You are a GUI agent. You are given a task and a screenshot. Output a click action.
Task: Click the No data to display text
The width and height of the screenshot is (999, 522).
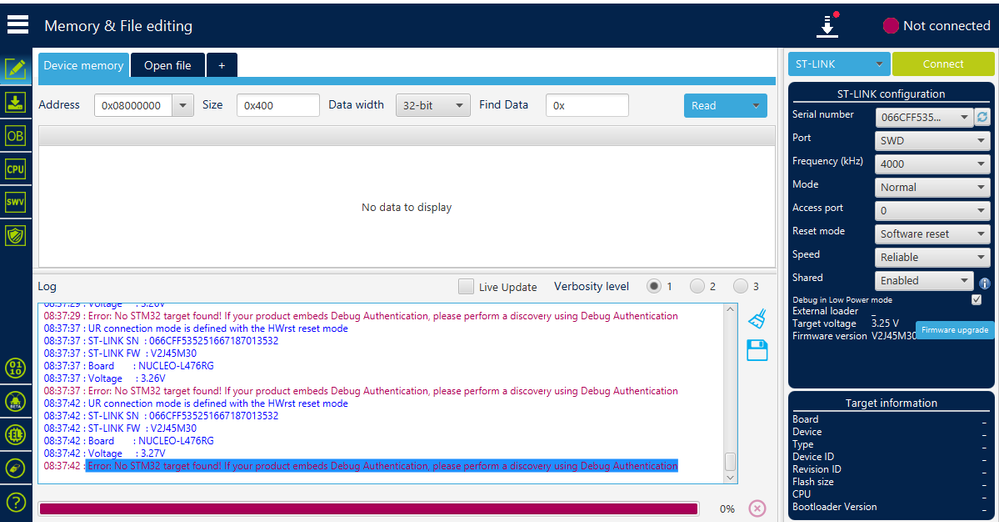click(x=406, y=207)
